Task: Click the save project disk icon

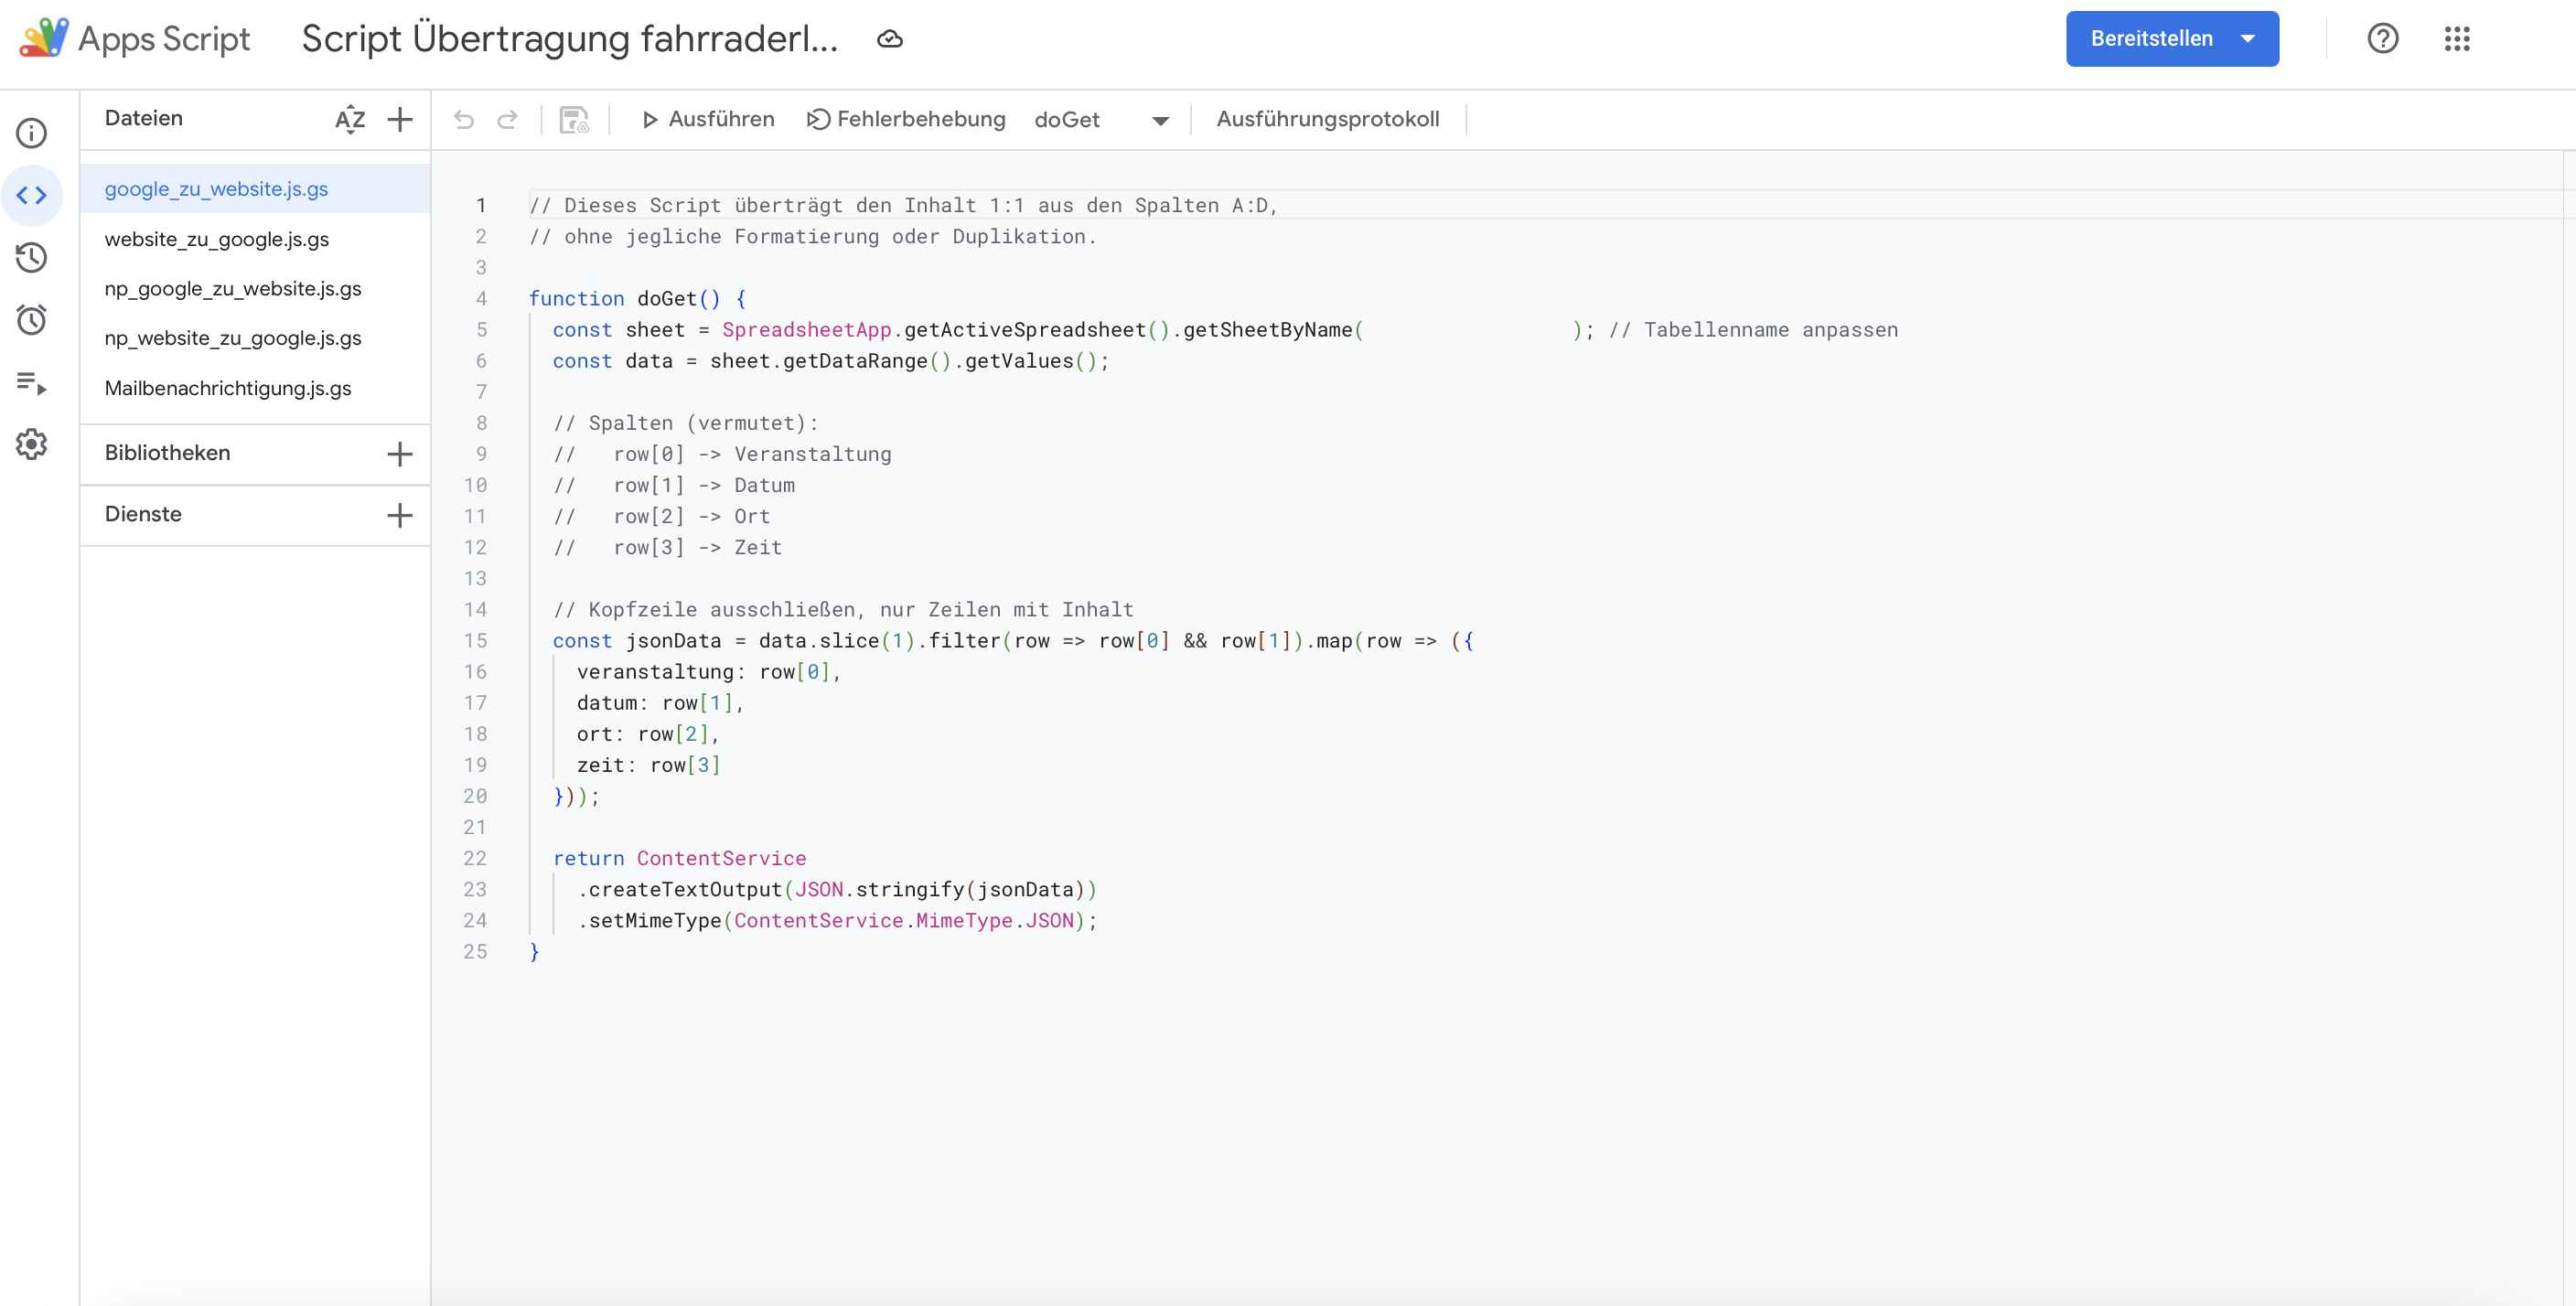Action: 574,119
